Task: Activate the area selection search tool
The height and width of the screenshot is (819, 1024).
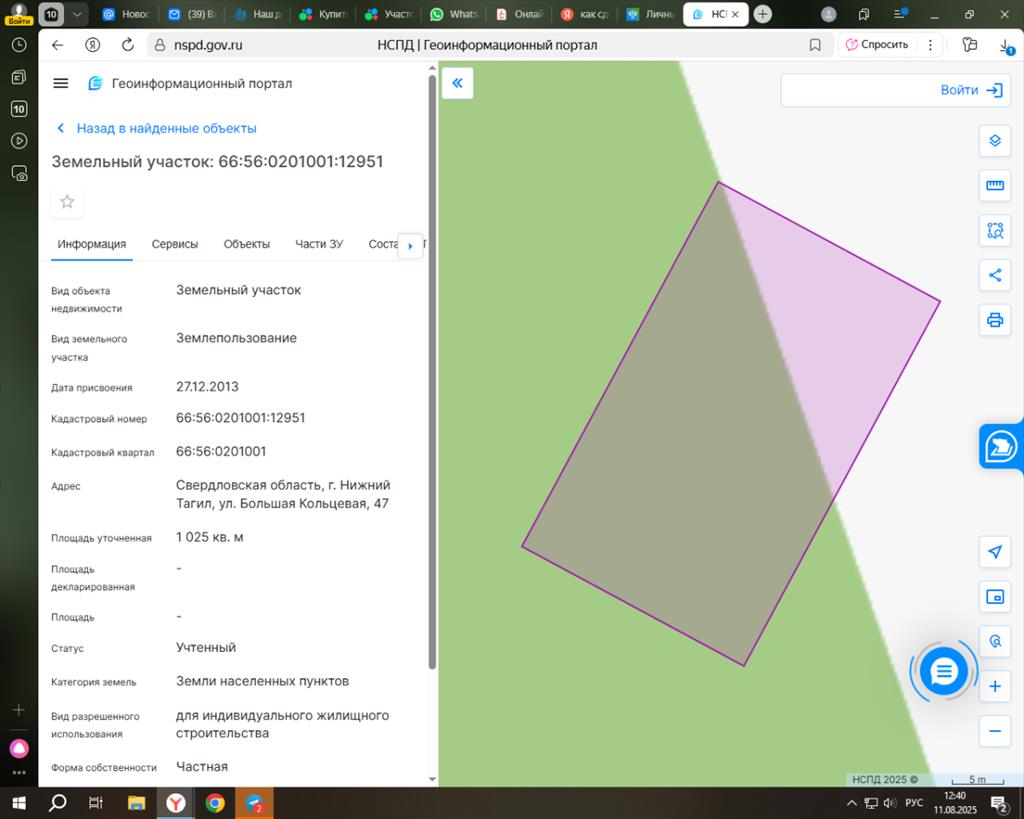Action: [x=994, y=230]
